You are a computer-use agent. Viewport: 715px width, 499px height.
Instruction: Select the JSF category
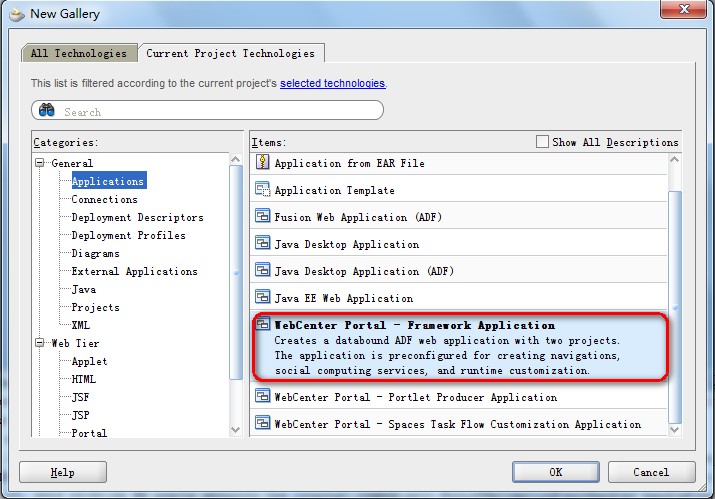point(80,397)
